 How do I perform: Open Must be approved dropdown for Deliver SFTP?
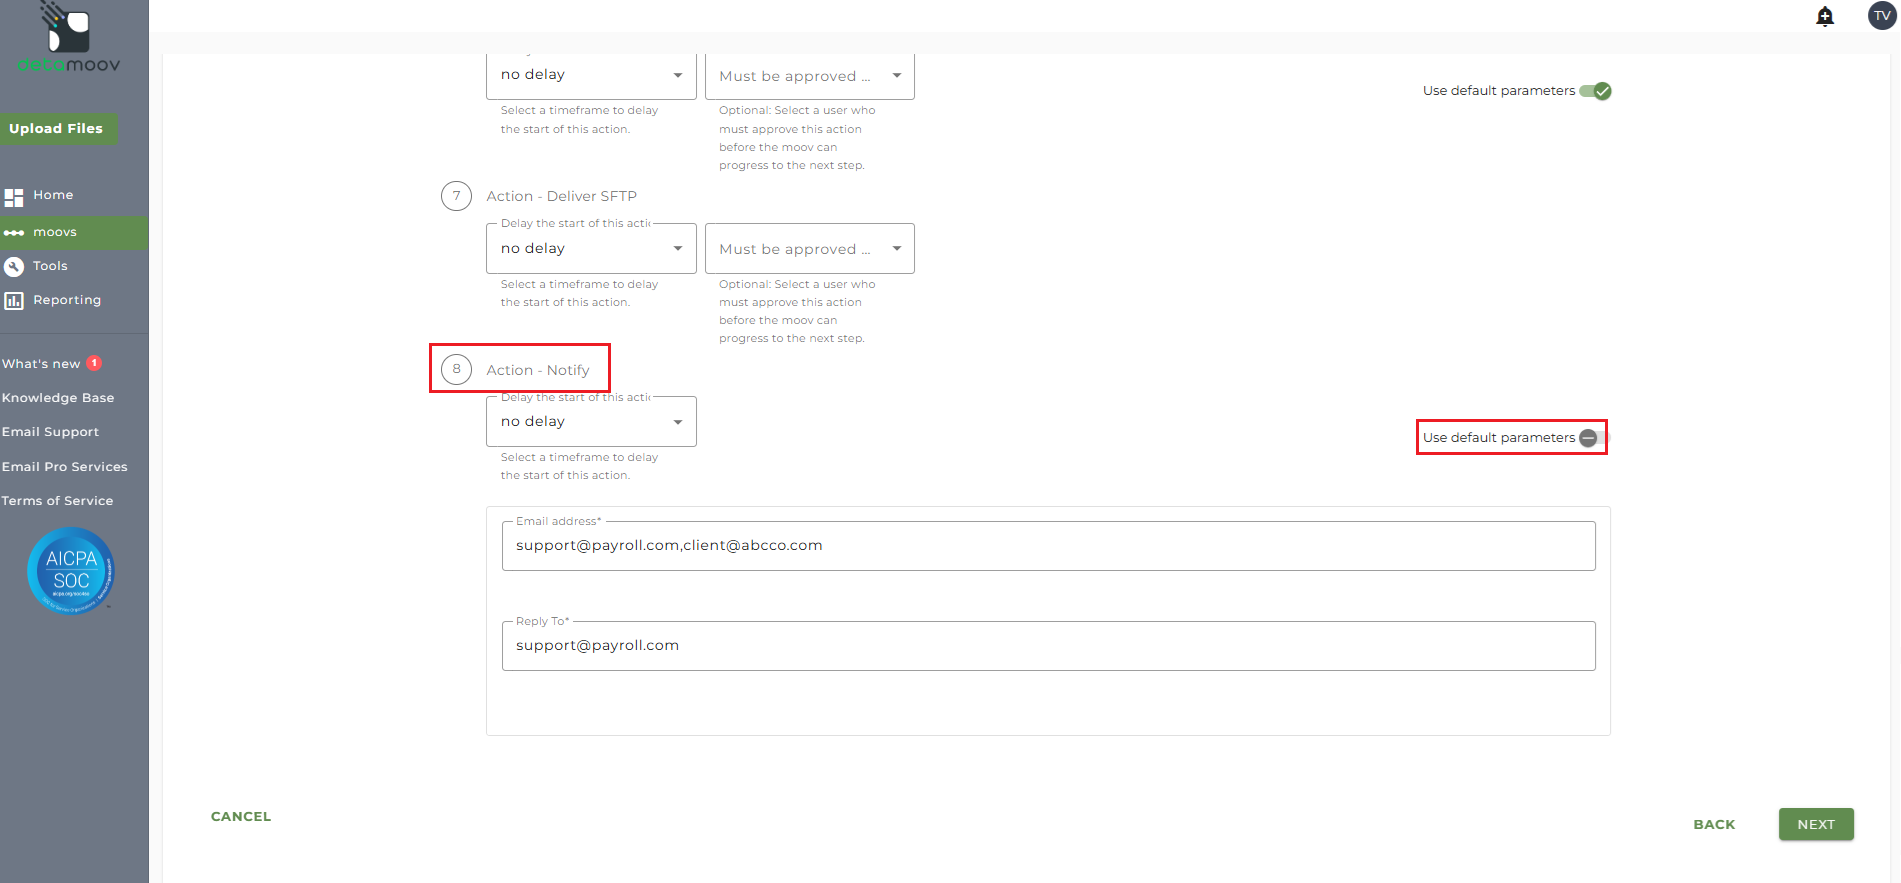point(809,249)
